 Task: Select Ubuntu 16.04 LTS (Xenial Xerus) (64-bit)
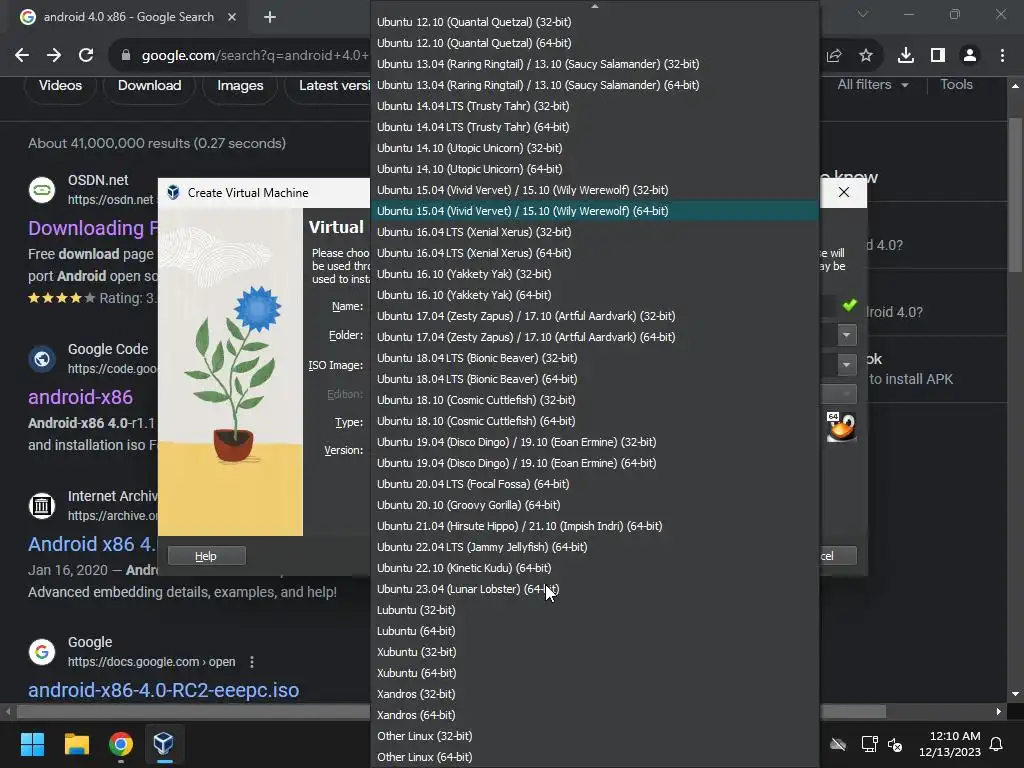[x=594, y=253]
